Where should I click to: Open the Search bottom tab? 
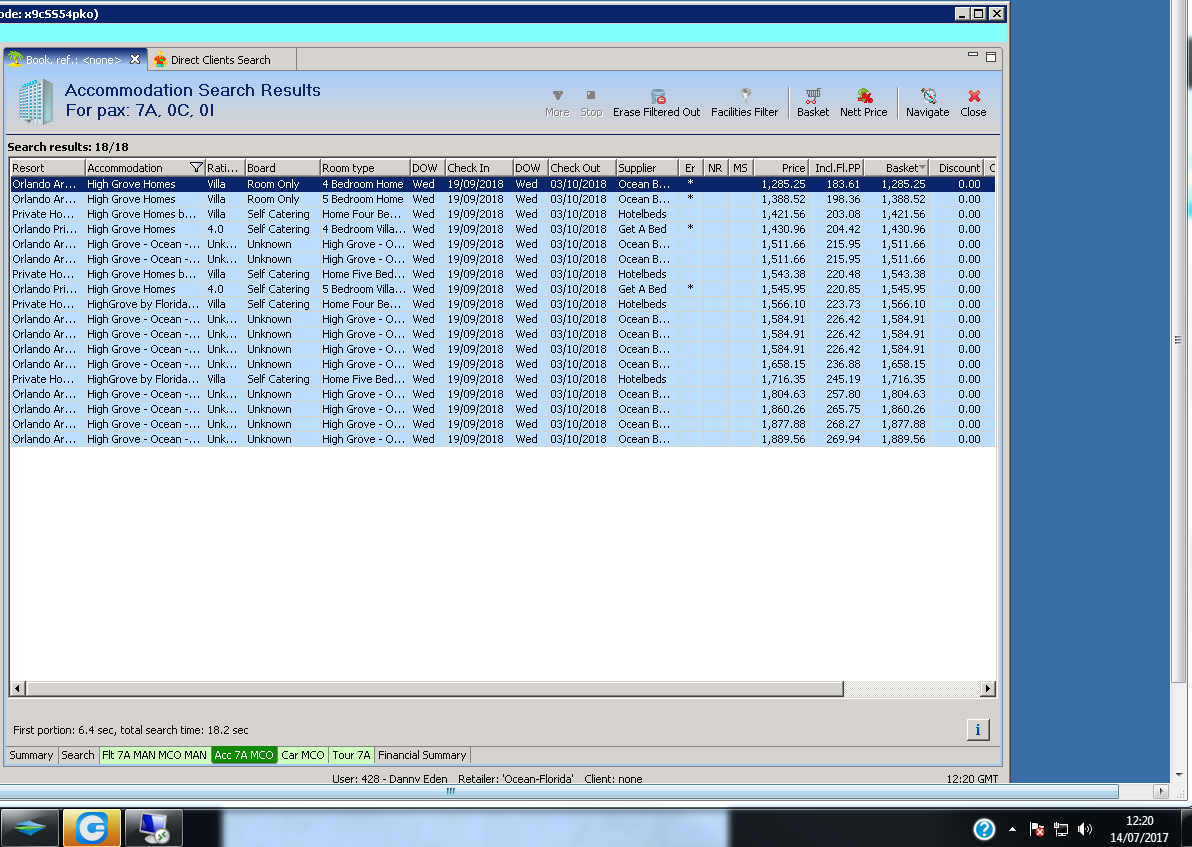click(x=78, y=755)
